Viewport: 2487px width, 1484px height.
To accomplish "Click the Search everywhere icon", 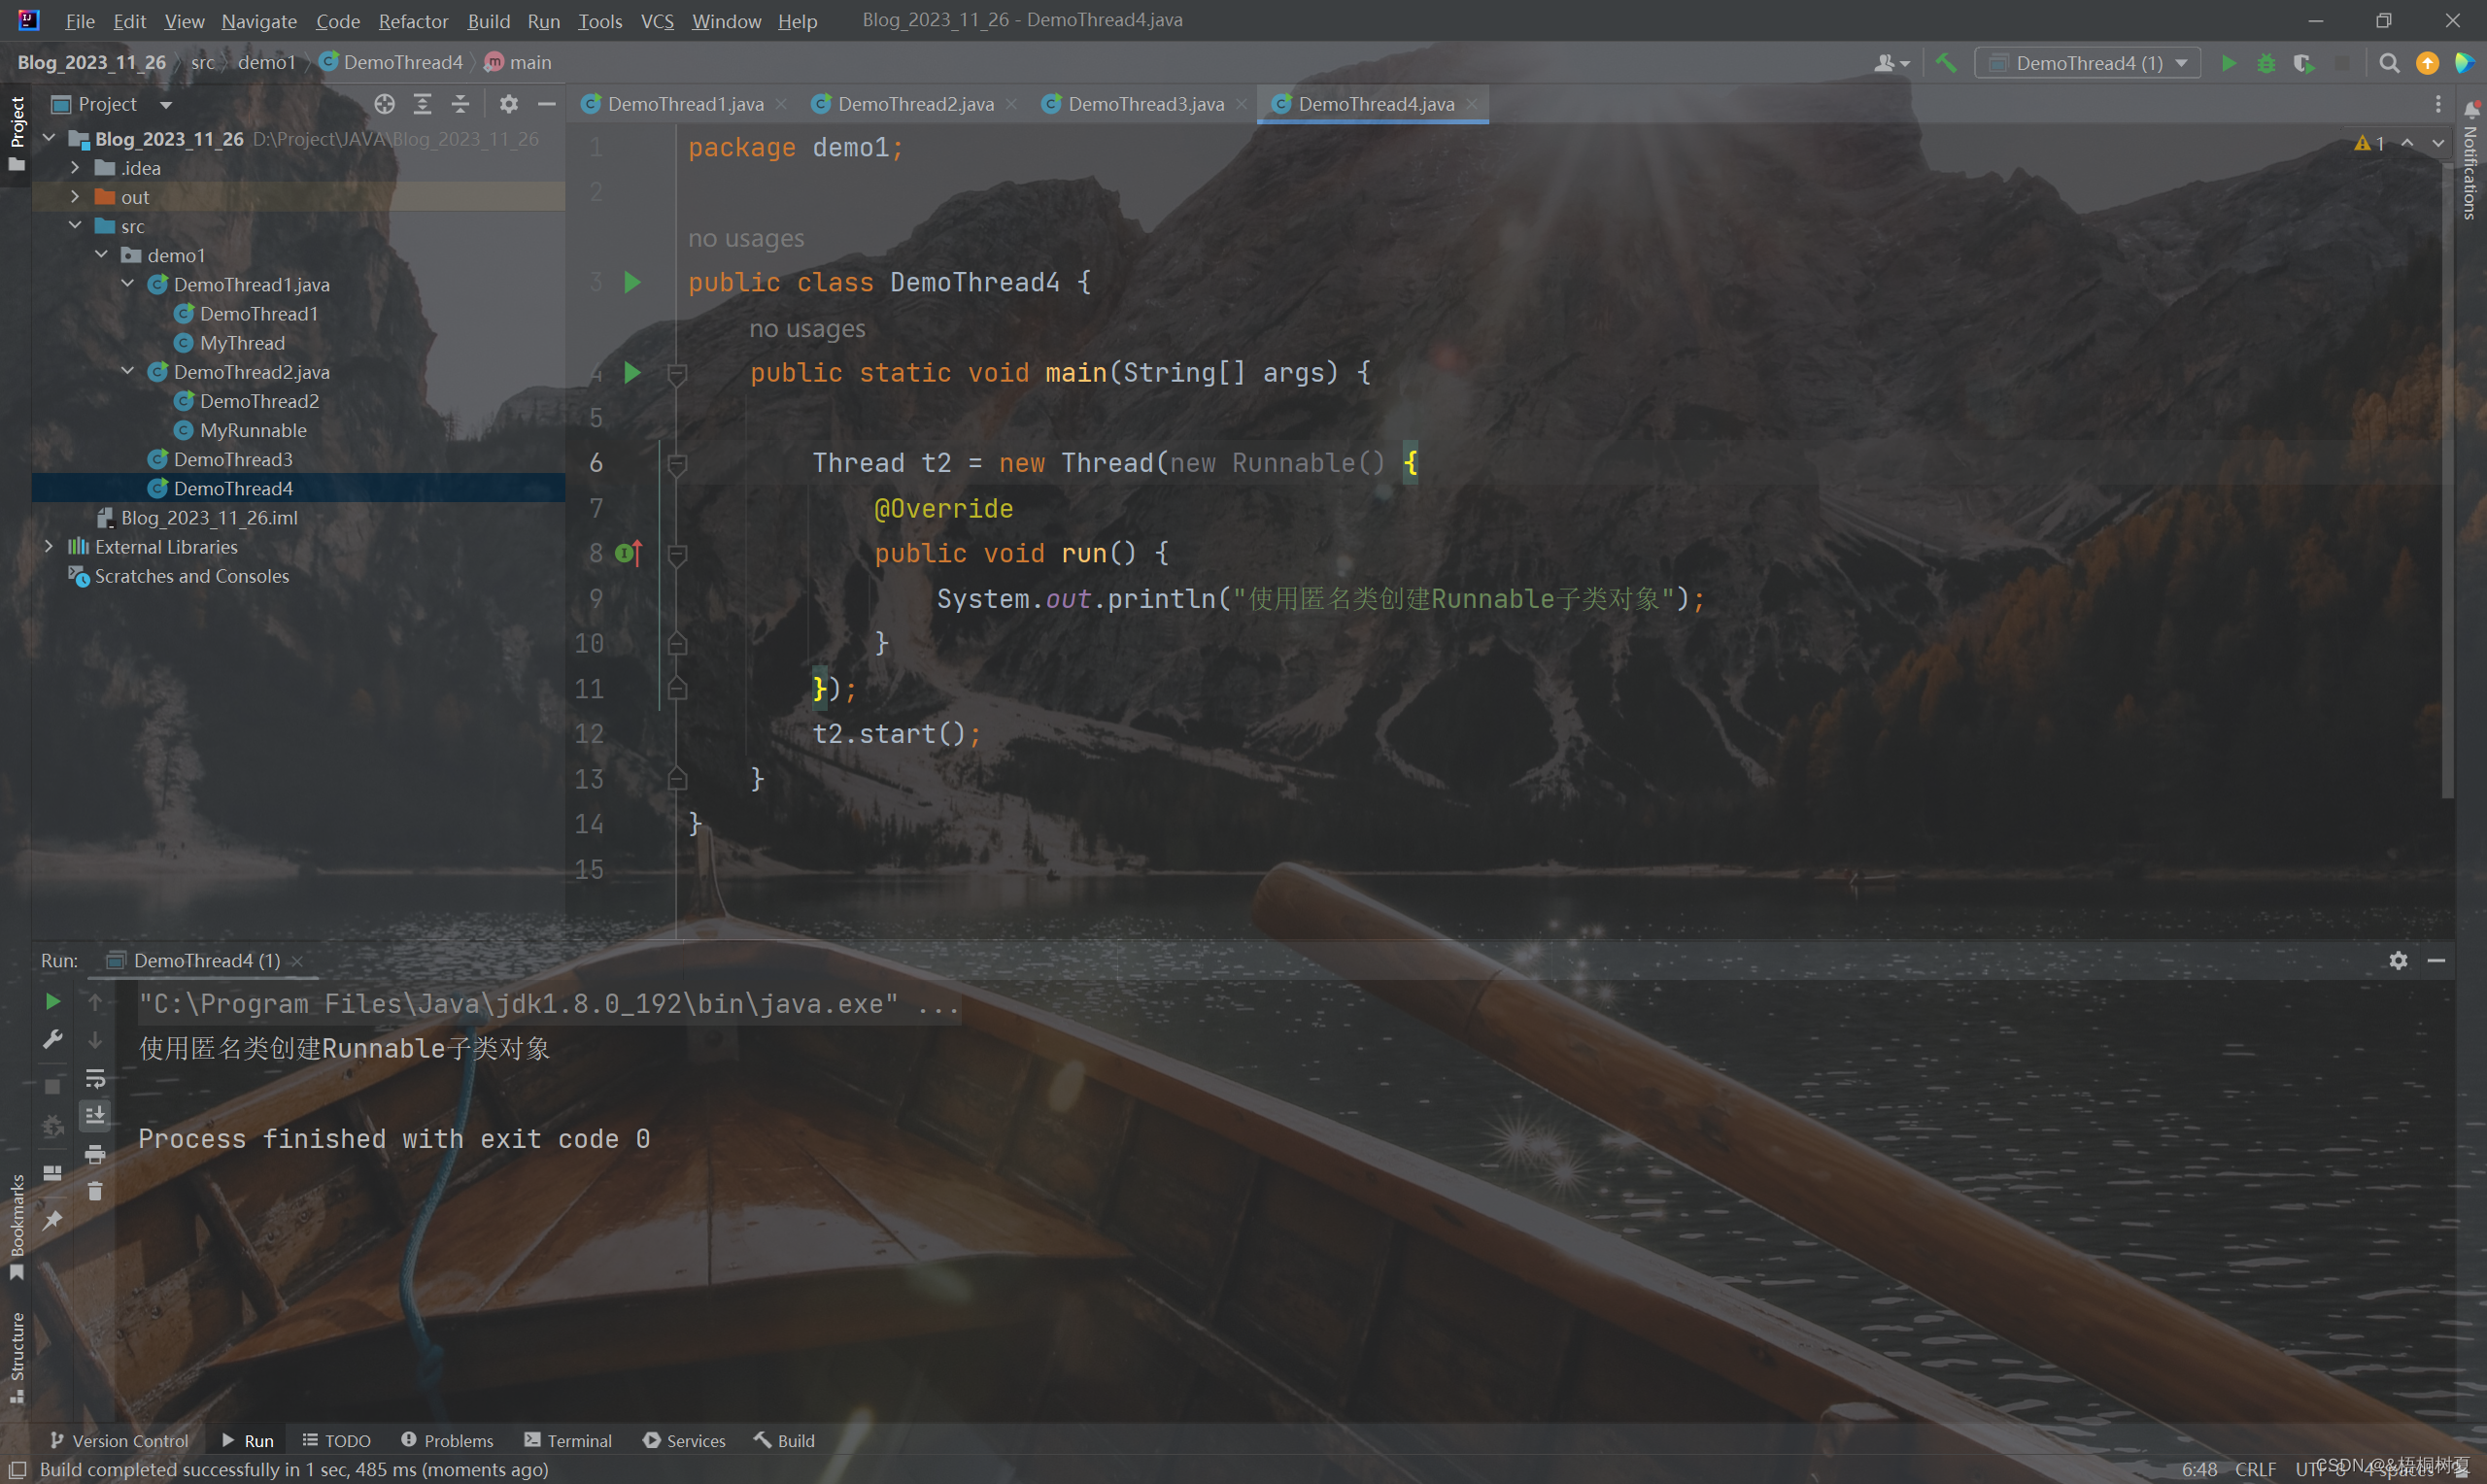I will coord(2390,63).
